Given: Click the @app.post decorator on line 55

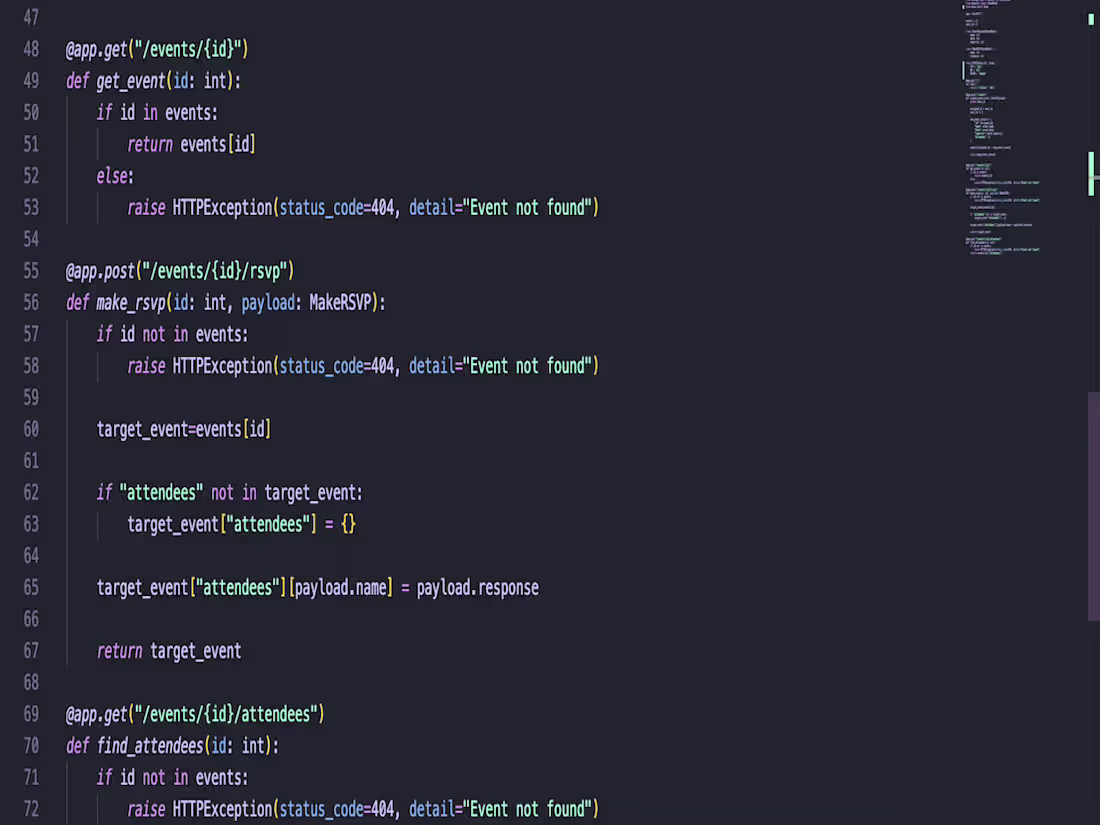Looking at the screenshot, I should 100,271.
